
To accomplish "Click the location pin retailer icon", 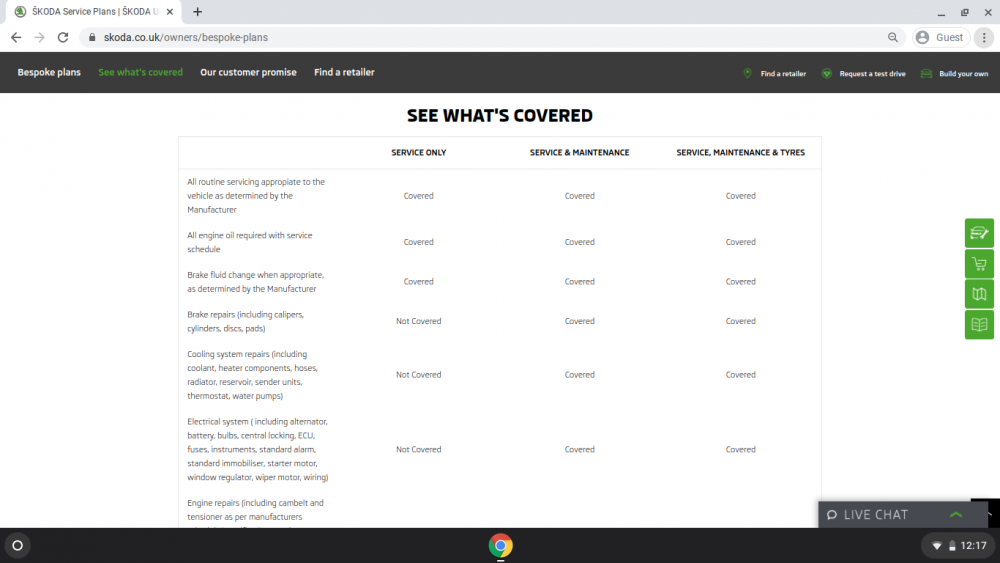I will [x=747, y=73].
